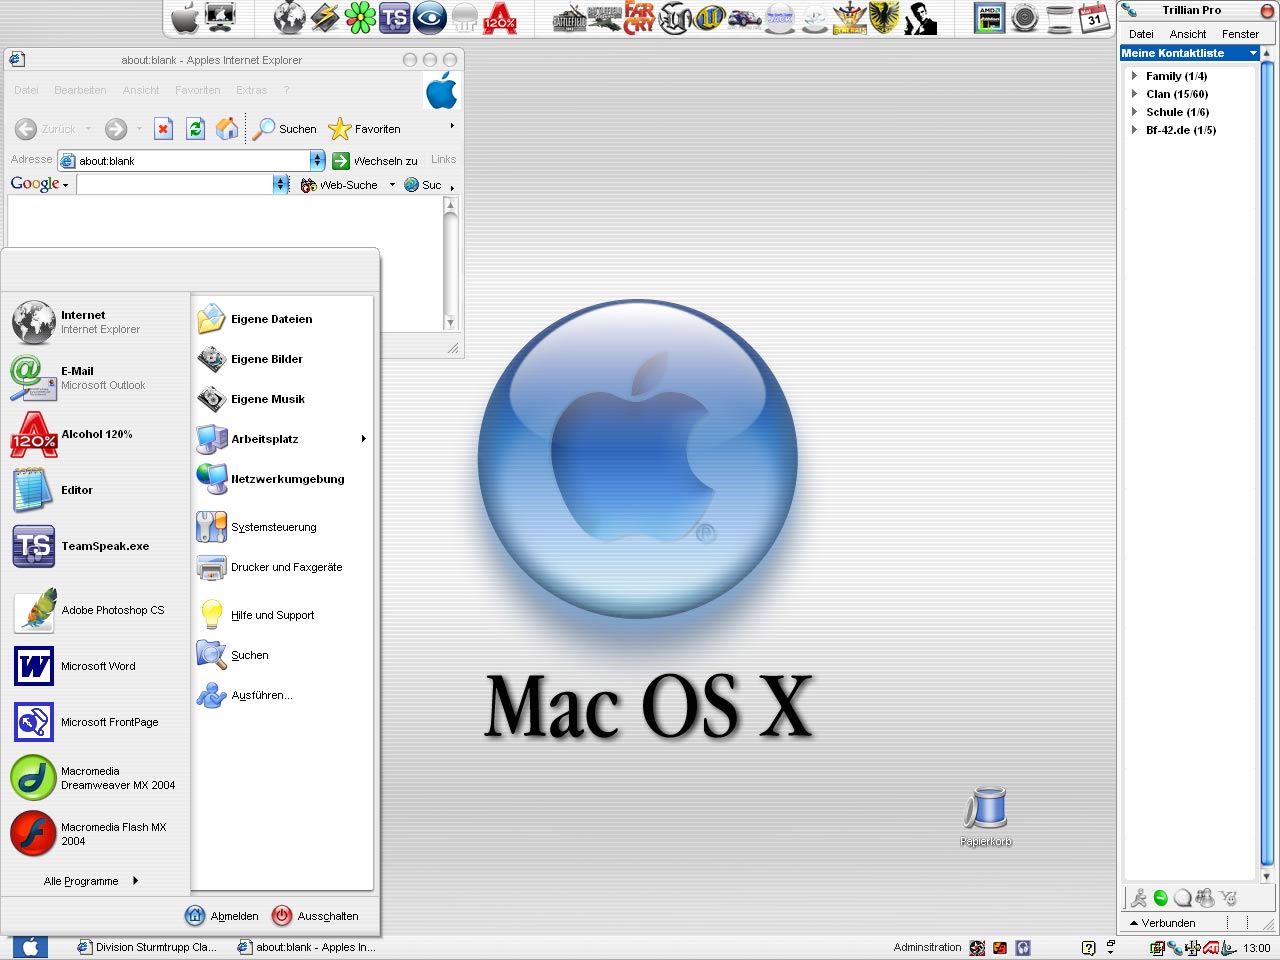
Task: Click the AIM running man icon in Trillian
Action: point(1139,898)
